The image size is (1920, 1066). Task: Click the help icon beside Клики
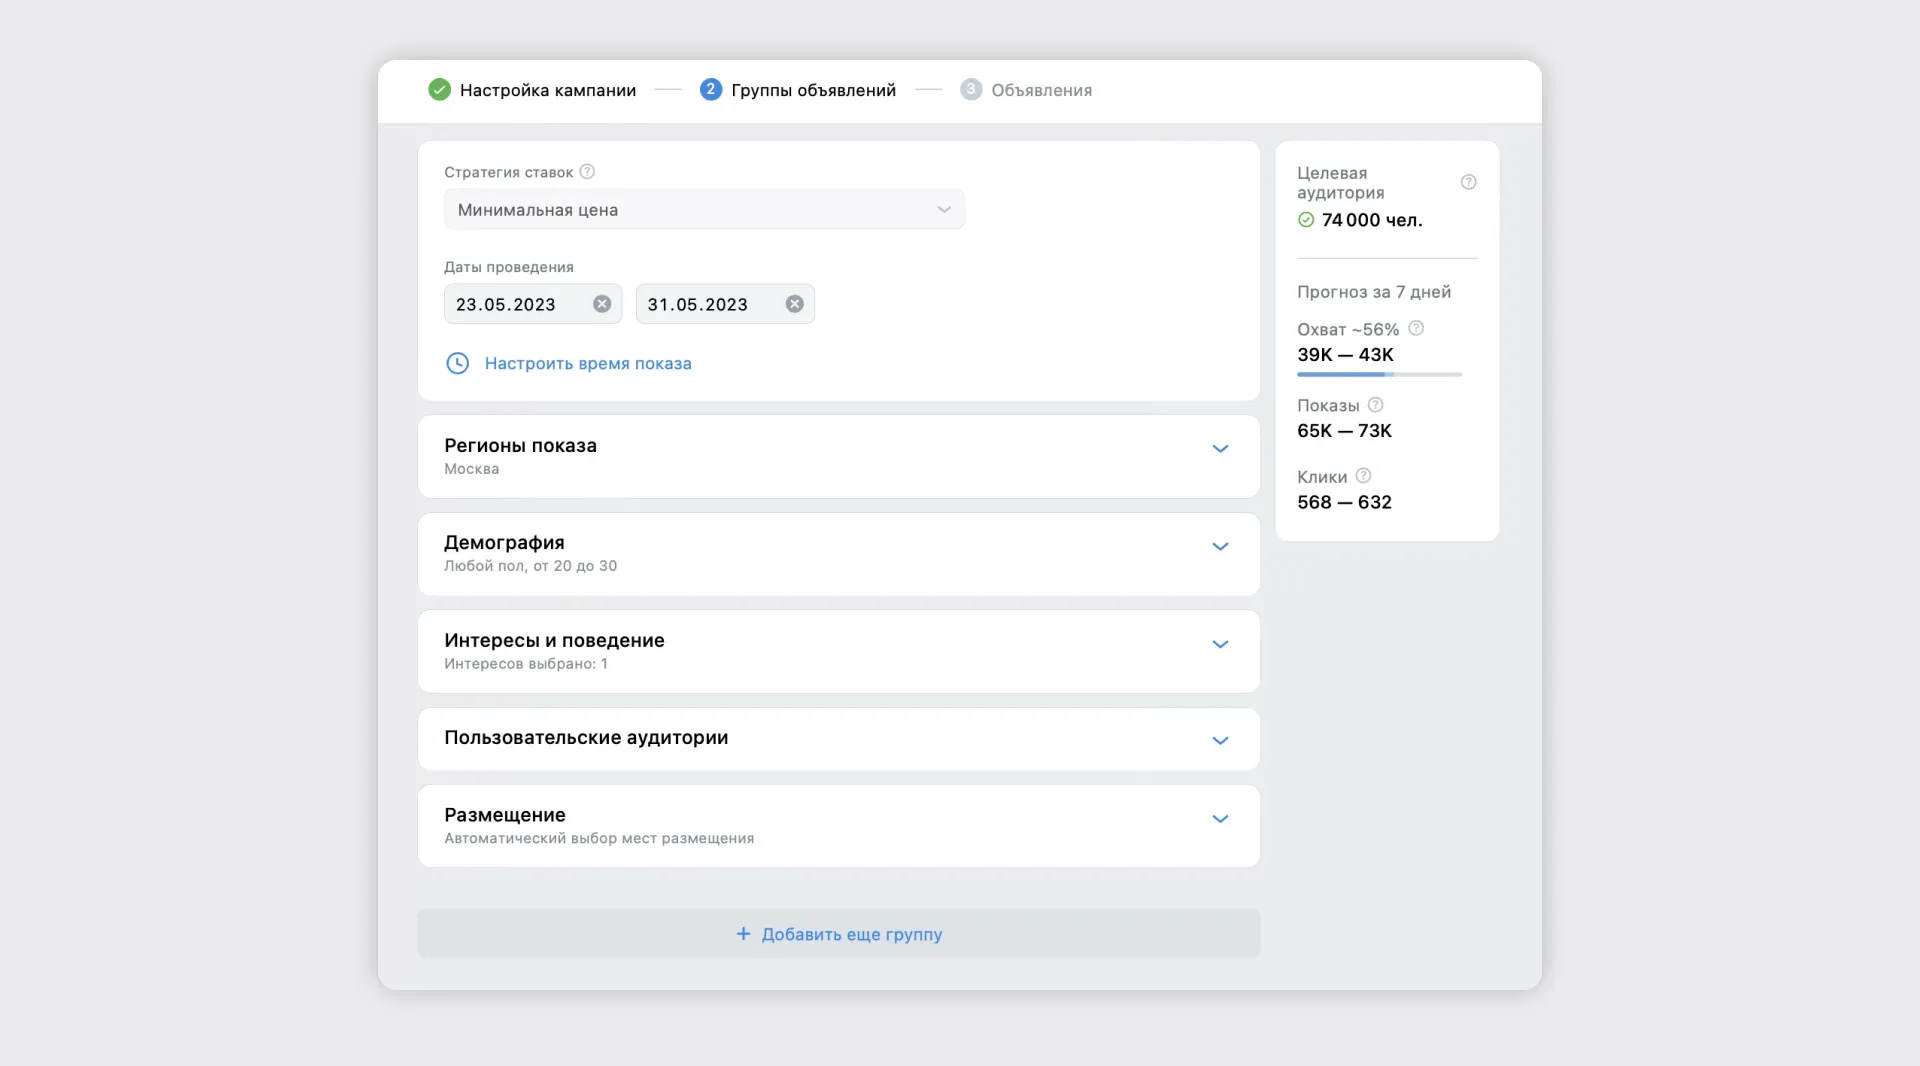(x=1363, y=476)
